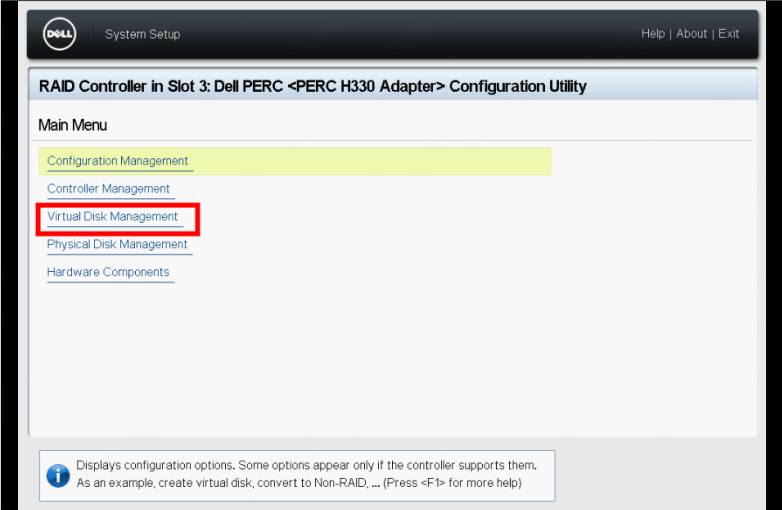Open About in the top bar
This screenshot has height=510, width=782.
click(x=691, y=34)
